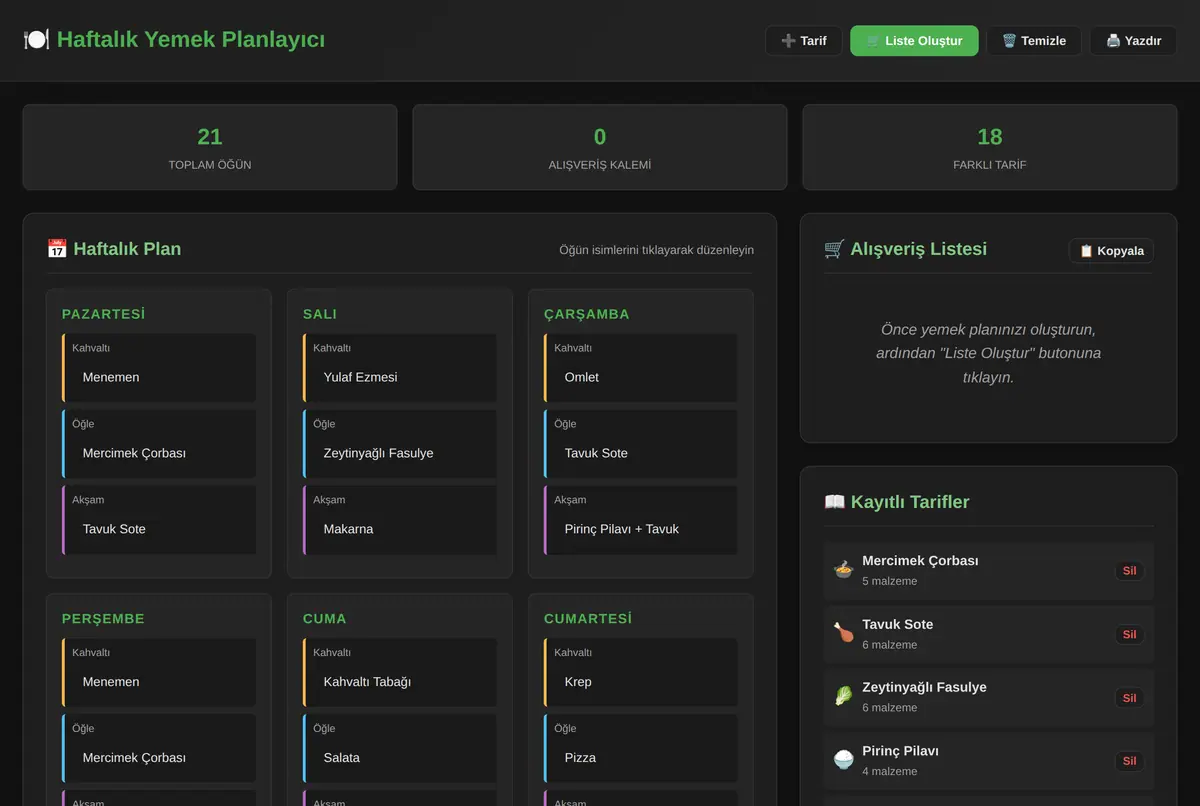1200x806 pixels.
Task: Edit Çarşamba lunch field Tavuk Sote
Action: pos(641,453)
